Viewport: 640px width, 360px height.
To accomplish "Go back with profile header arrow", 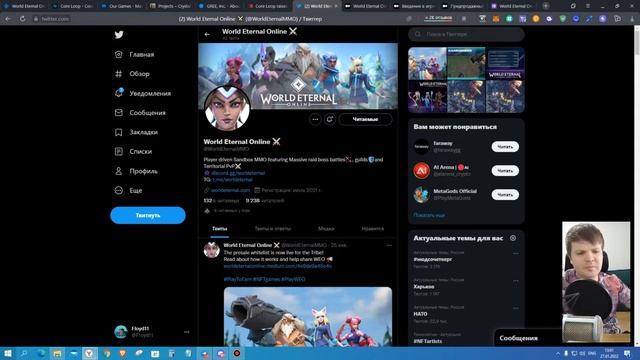I will [207, 34].
